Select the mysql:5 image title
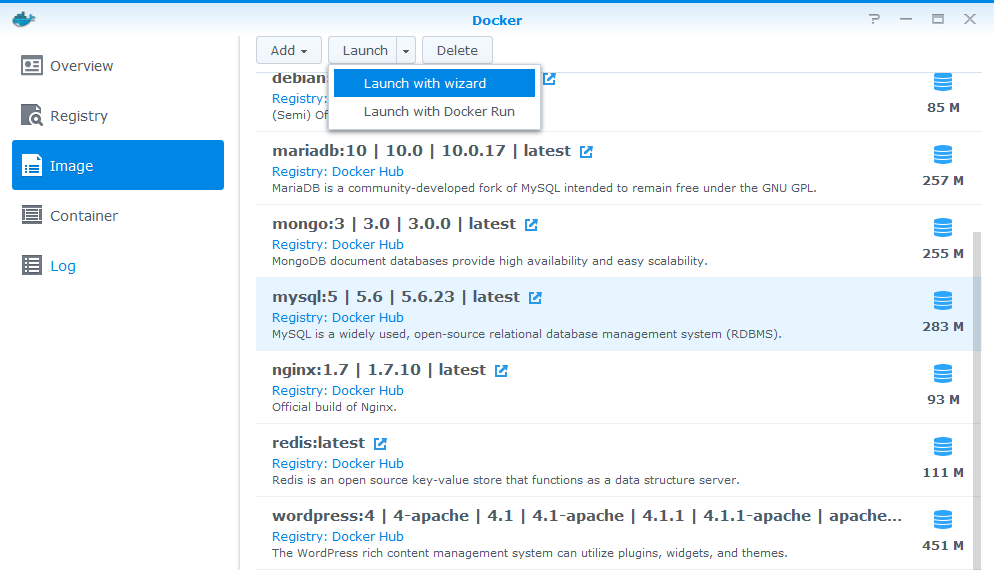The width and height of the screenshot is (994, 570). (396, 297)
